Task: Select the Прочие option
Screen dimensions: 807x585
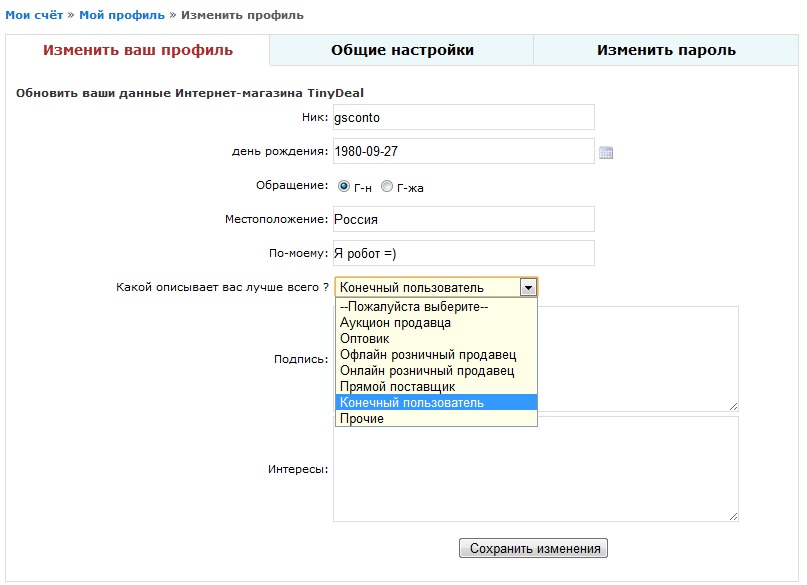Action: coord(362,419)
